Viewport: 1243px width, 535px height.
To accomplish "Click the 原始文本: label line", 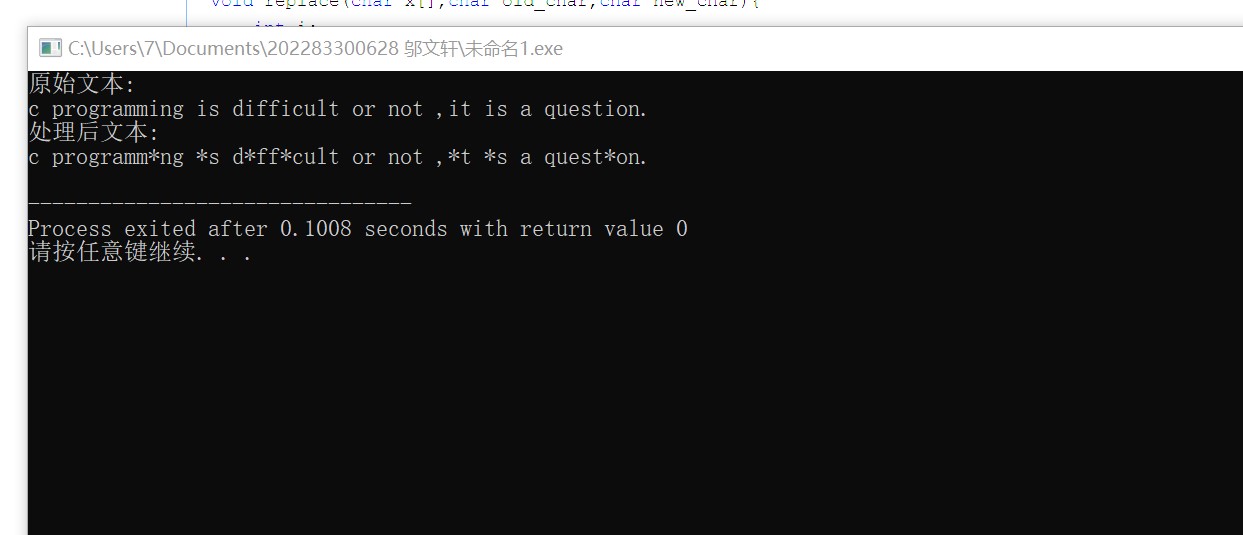I will pyautogui.click(x=82, y=85).
